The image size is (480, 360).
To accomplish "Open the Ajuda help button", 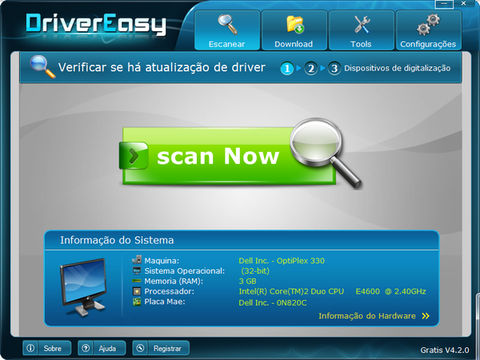I will pos(102,348).
